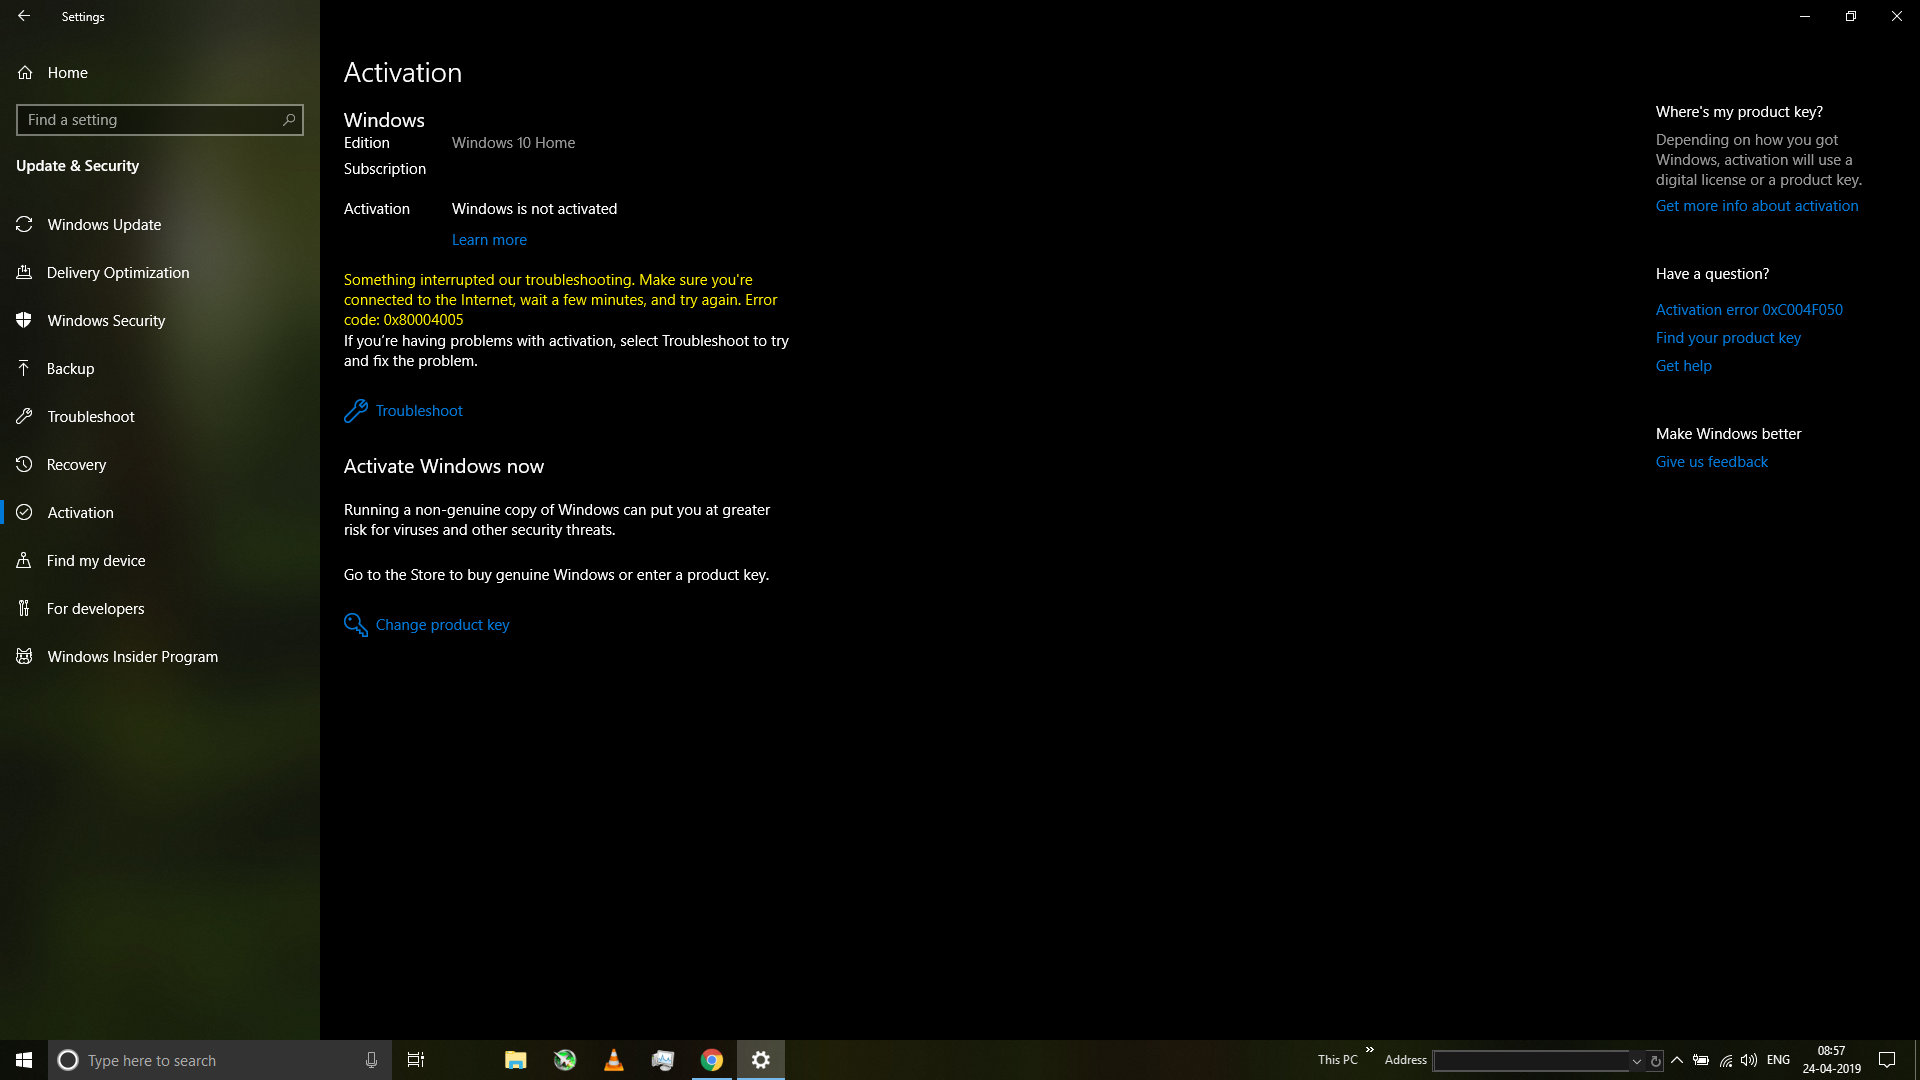Click the Cortana circle icon
Image resolution: width=1920 pixels, height=1080 pixels.
click(68, 1060)
